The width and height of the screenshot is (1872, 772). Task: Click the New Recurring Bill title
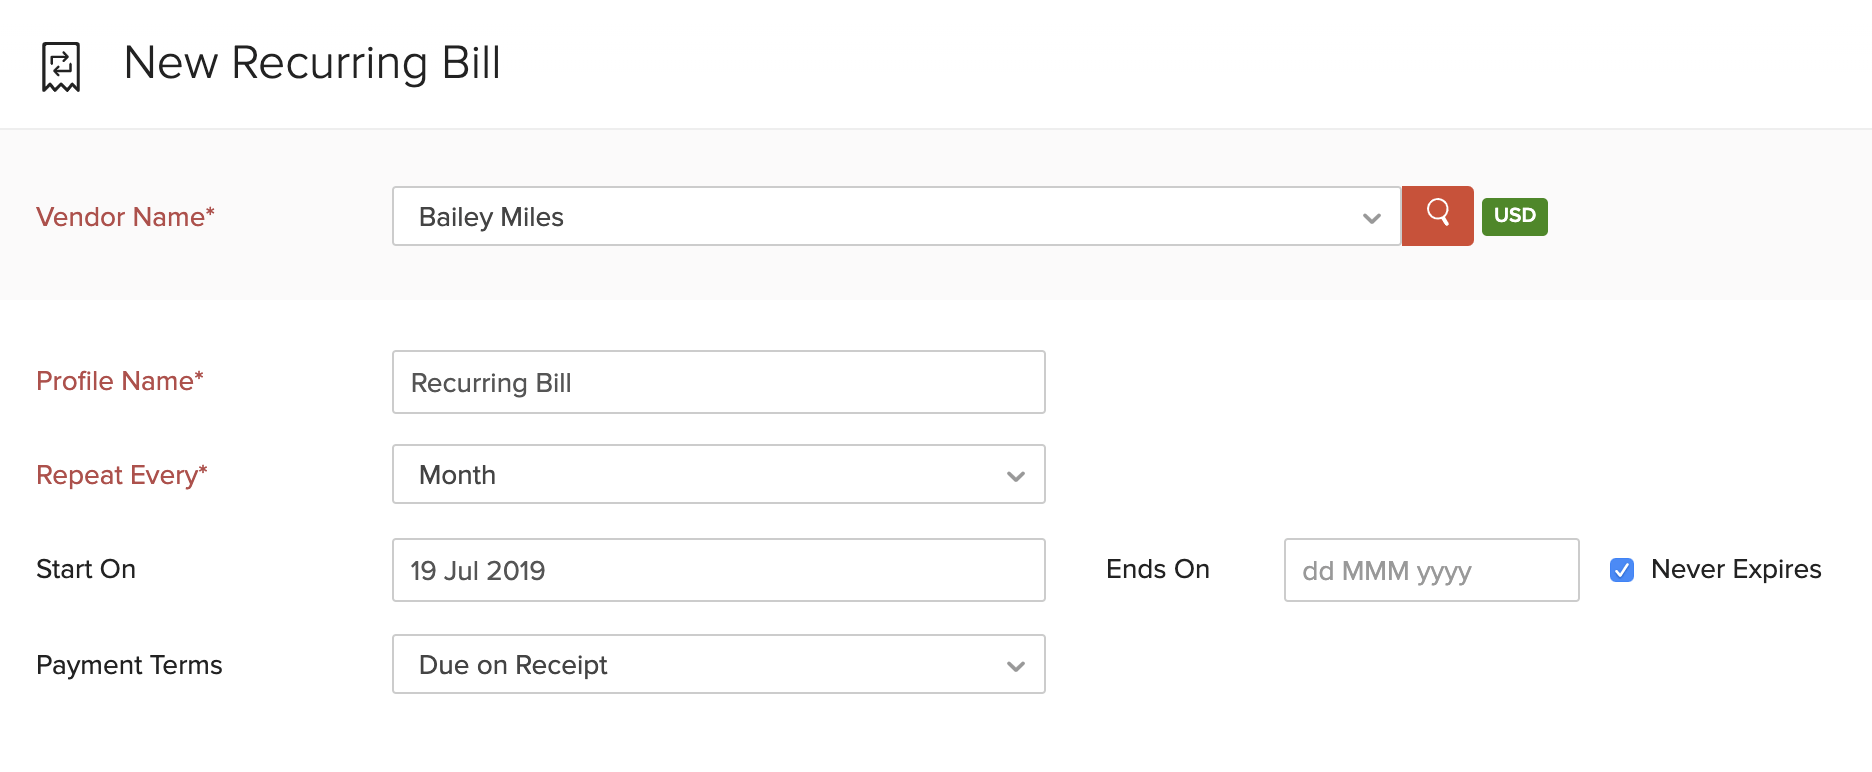pos(312,63)
